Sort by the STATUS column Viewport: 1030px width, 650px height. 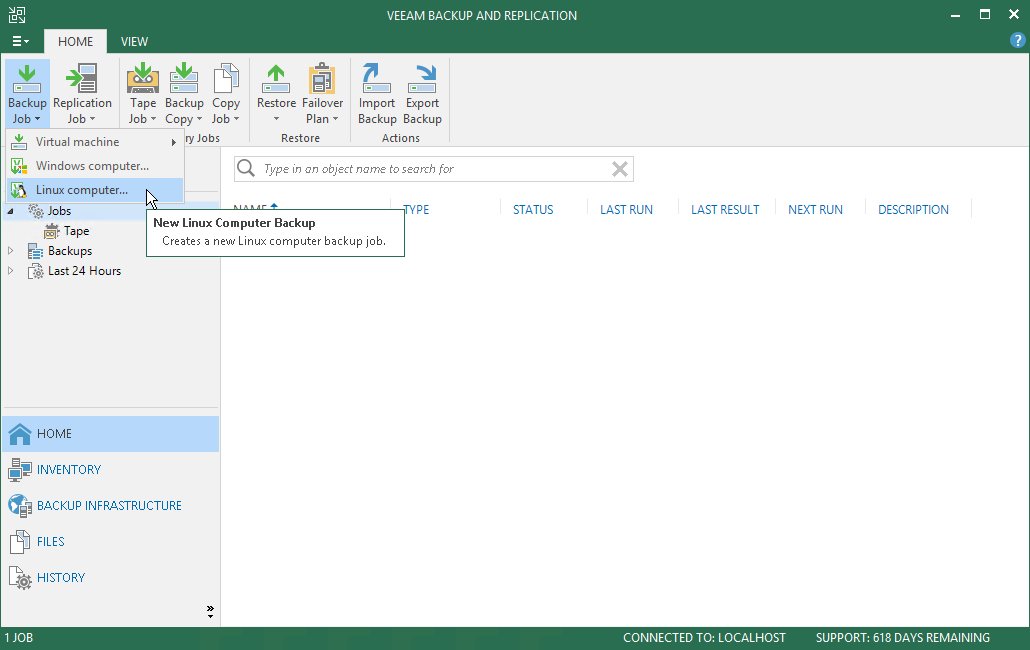click(x=533, y=209)
